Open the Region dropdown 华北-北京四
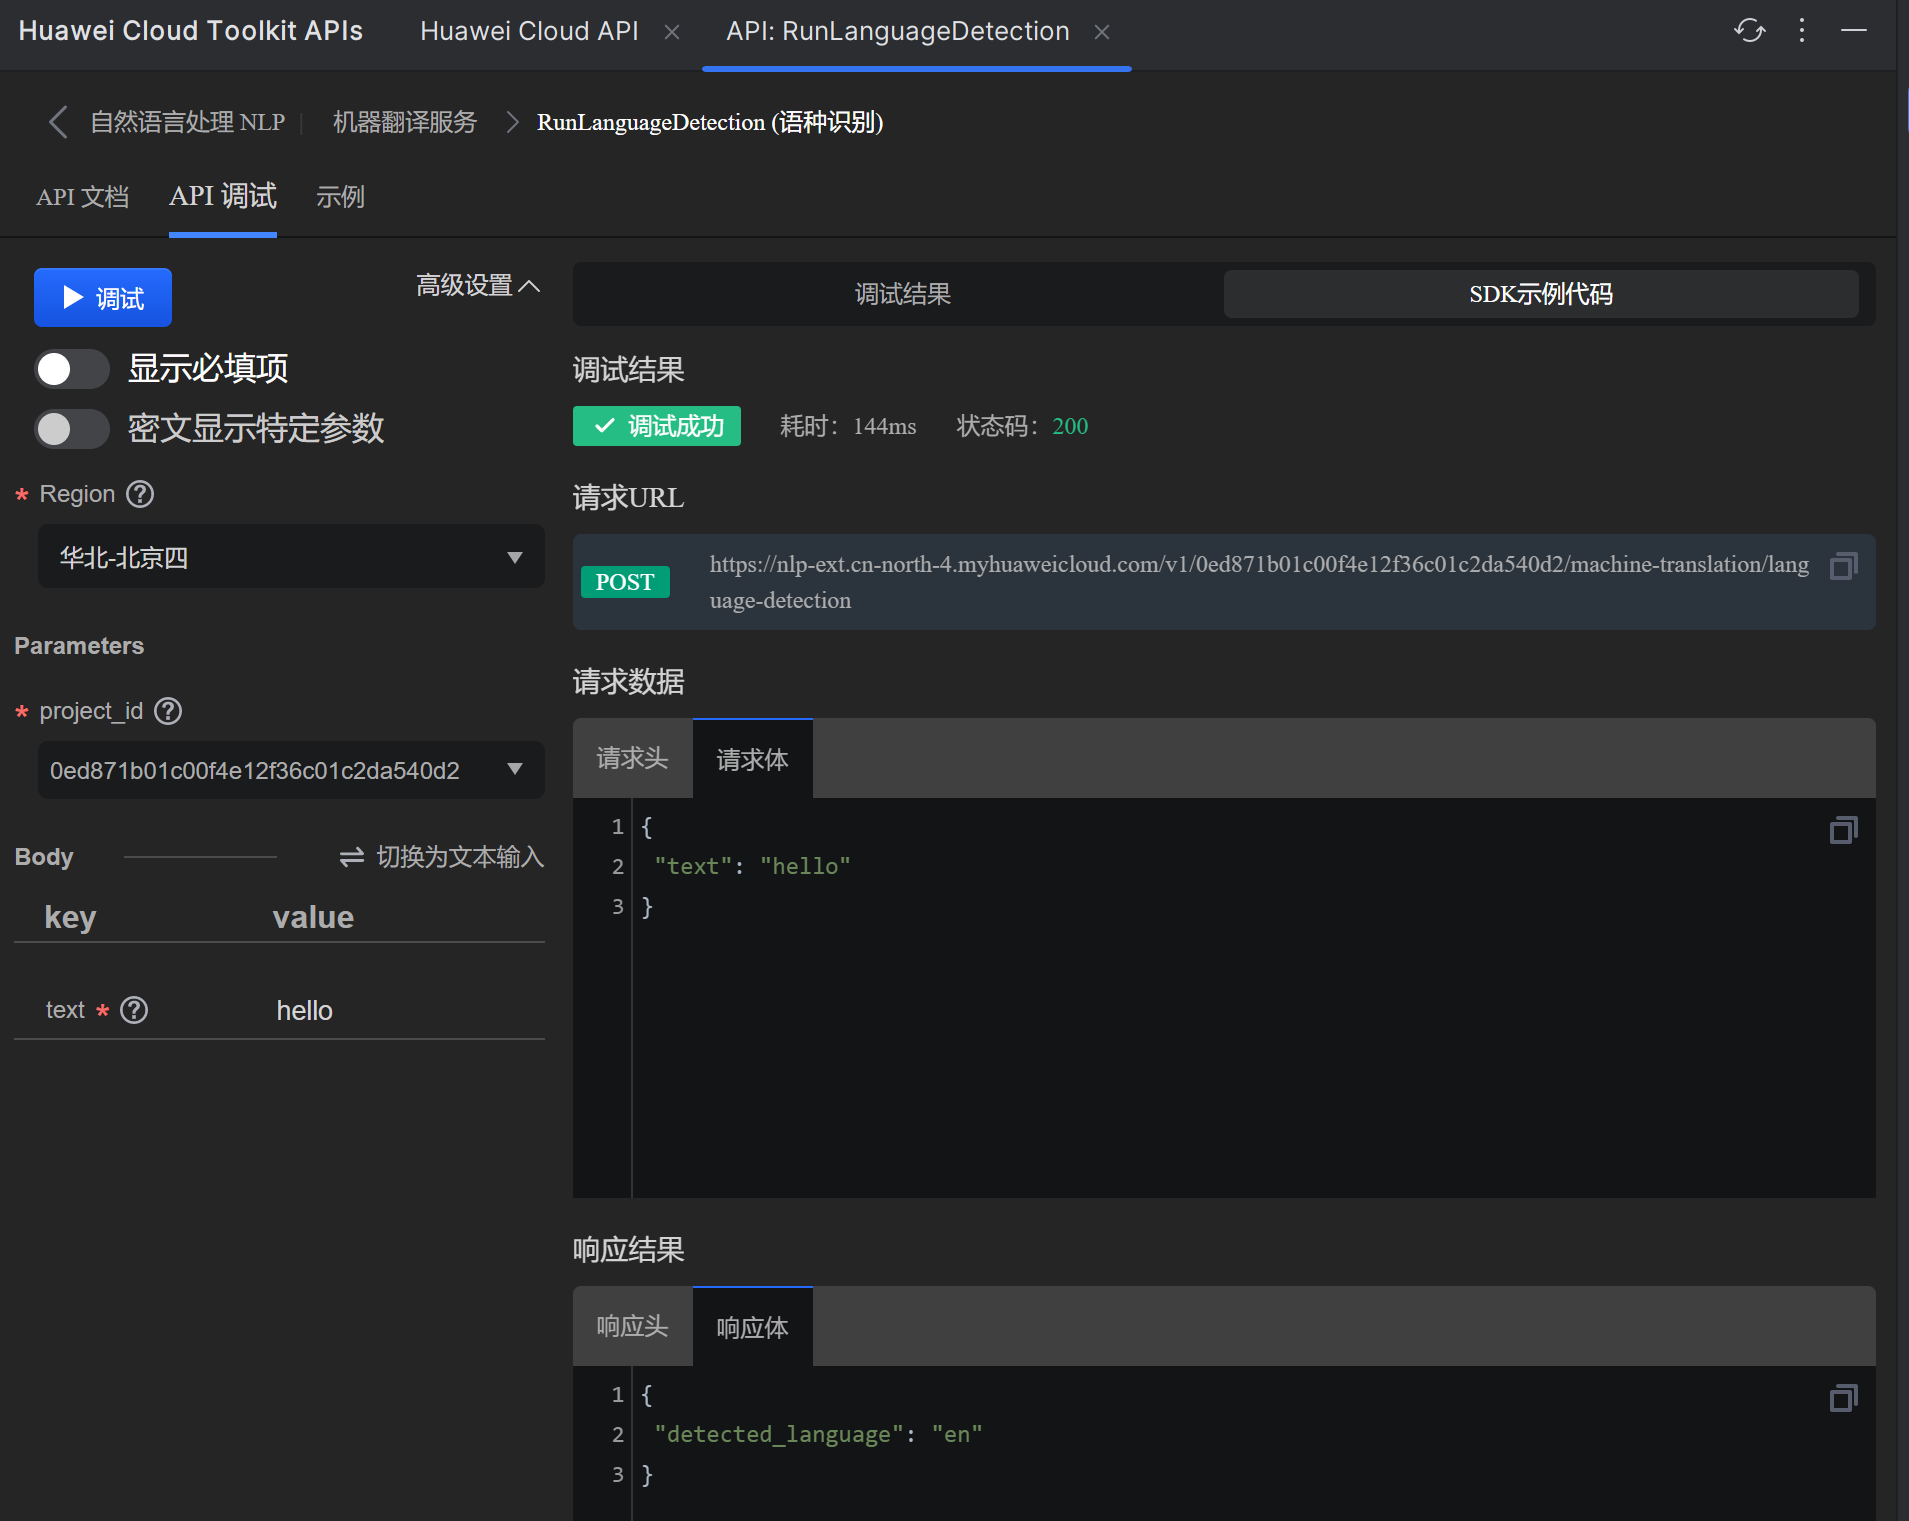Screen dimensions: 1909x1521 click(x=291, y=557)
